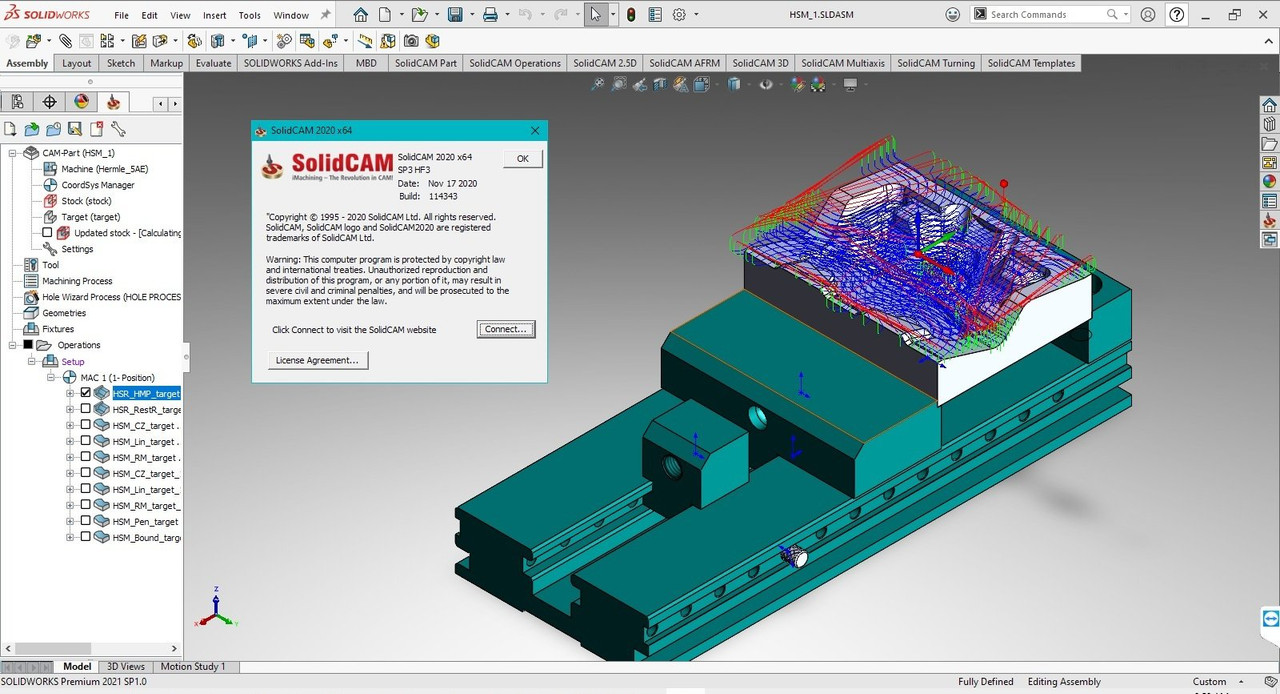Open a file using the Open folder icon
The image size is (1280, 694).
pos(420,14)
